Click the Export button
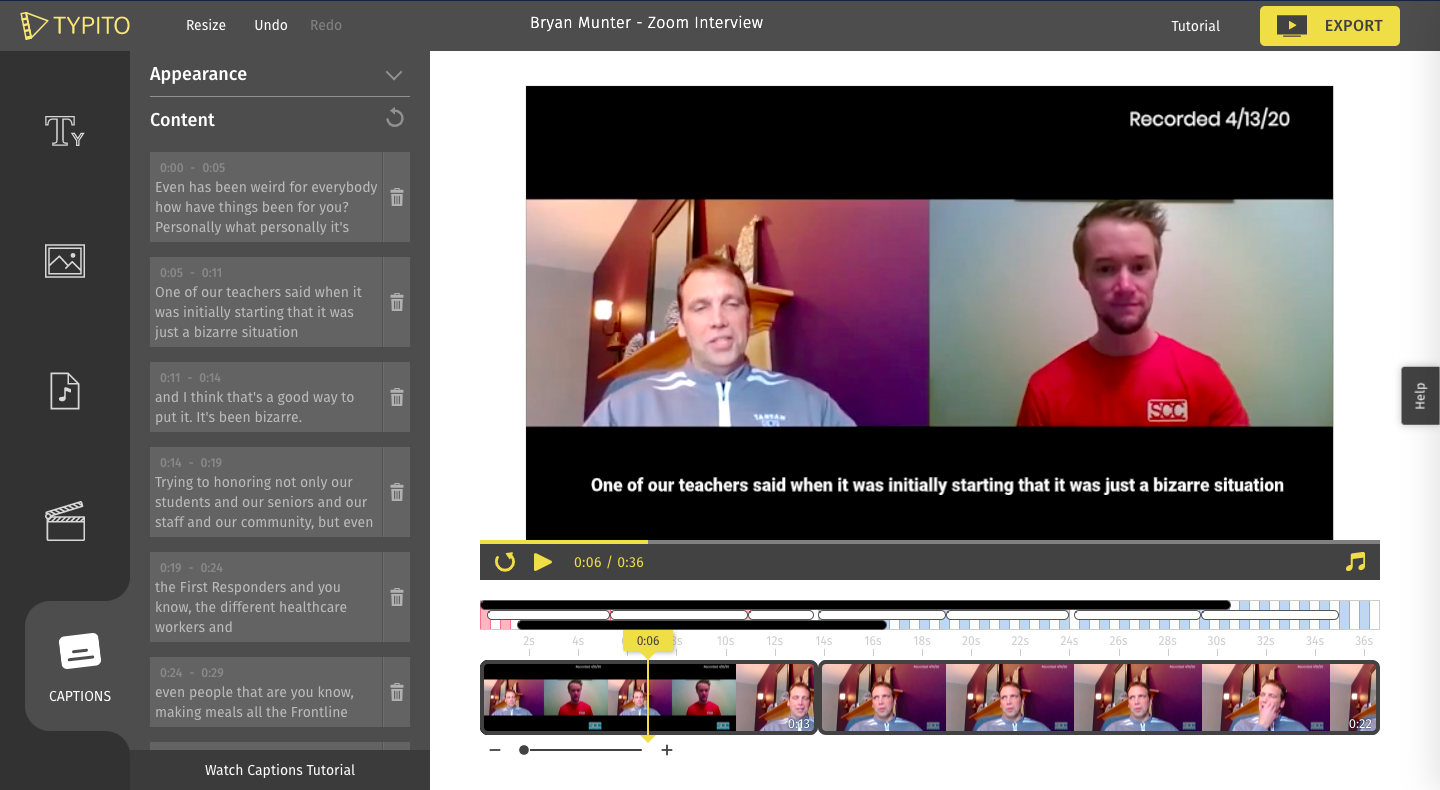 [x=1330, y=26]
